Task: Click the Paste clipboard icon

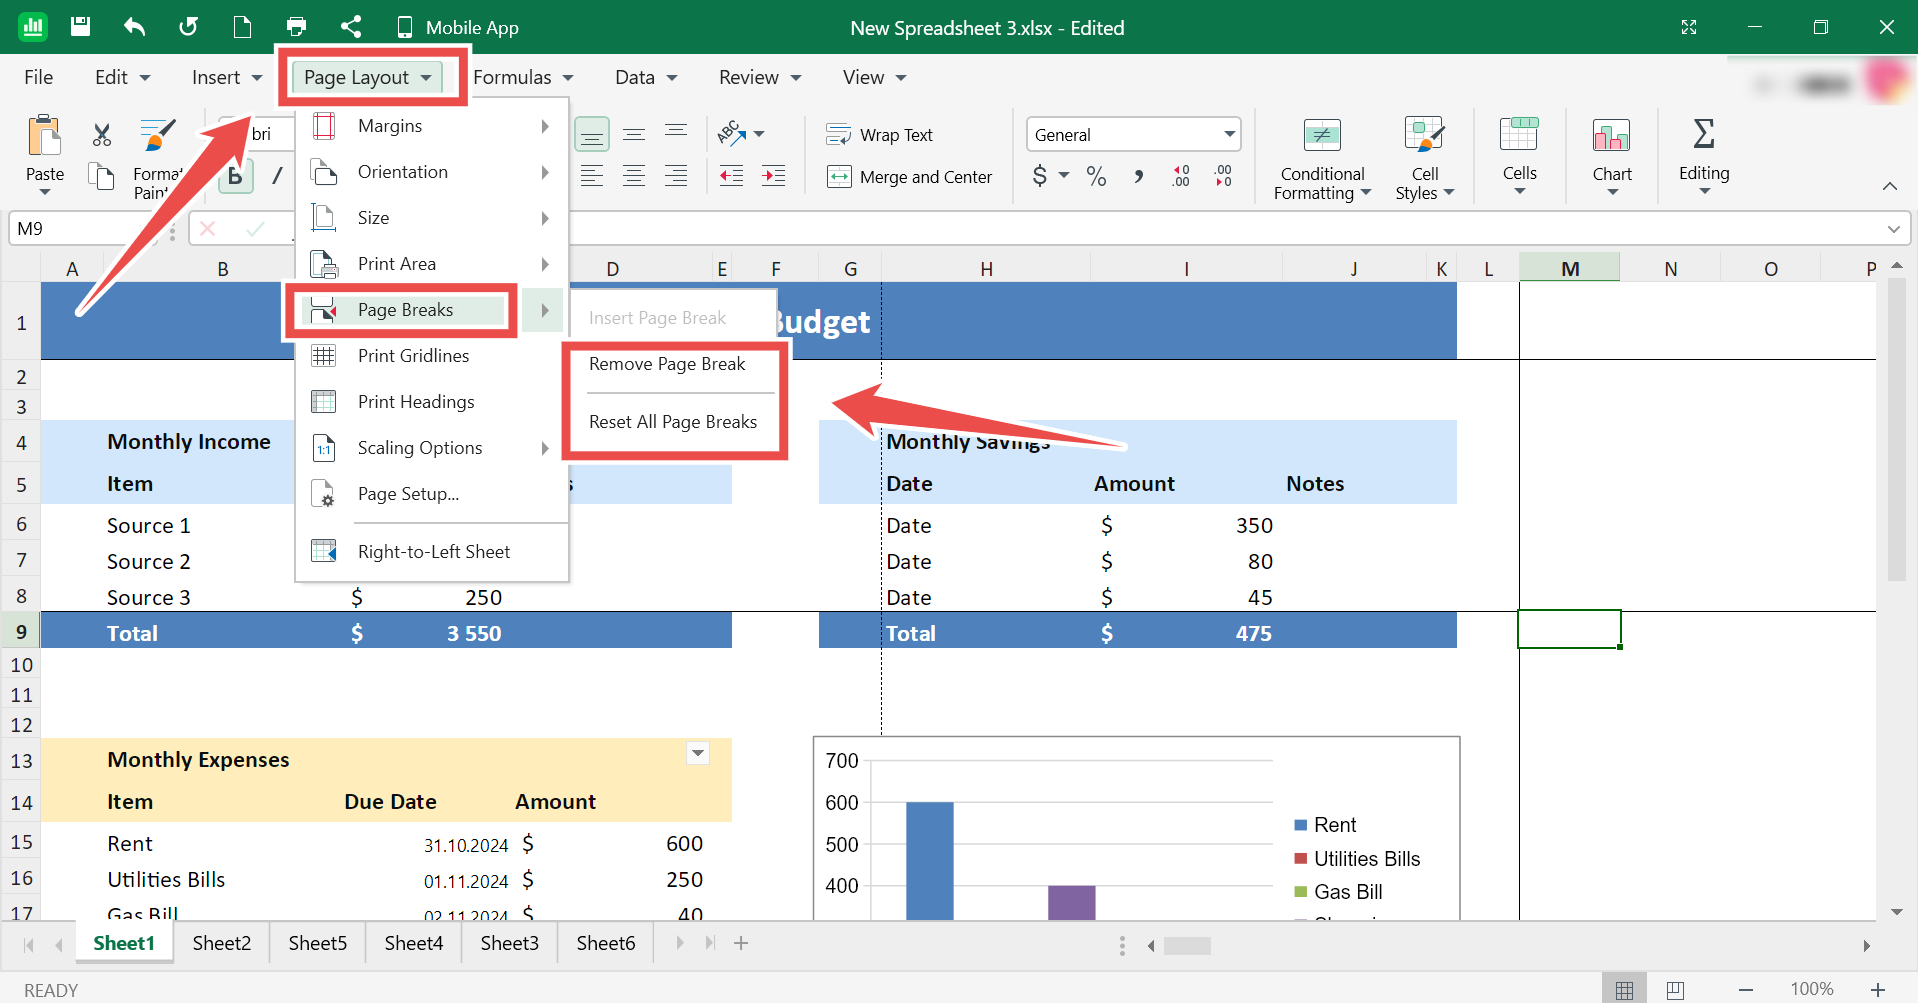Action: pyautogui.click(x=45, y=135)
